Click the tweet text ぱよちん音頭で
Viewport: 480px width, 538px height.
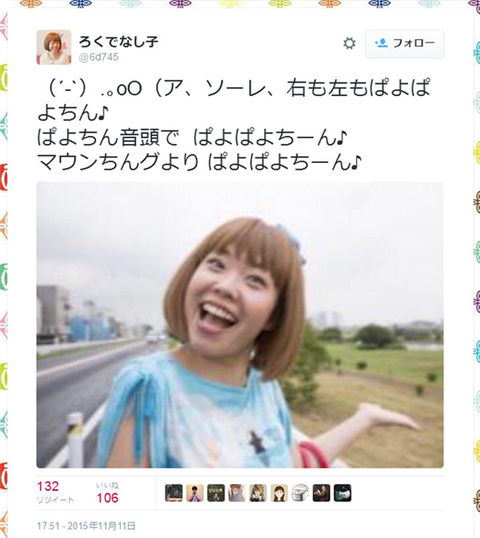[x=108, y=138]
